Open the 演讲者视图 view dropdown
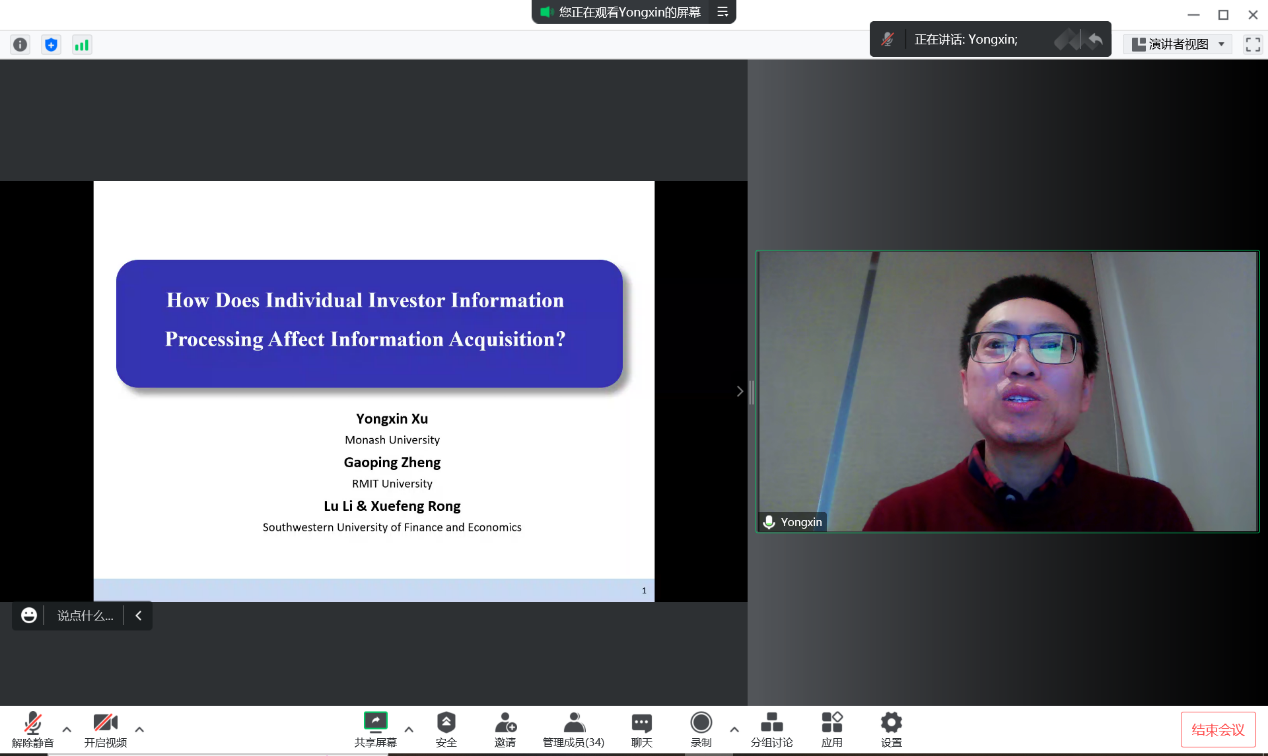This screenshot has height=756, width=1268. pos(1178,44)
